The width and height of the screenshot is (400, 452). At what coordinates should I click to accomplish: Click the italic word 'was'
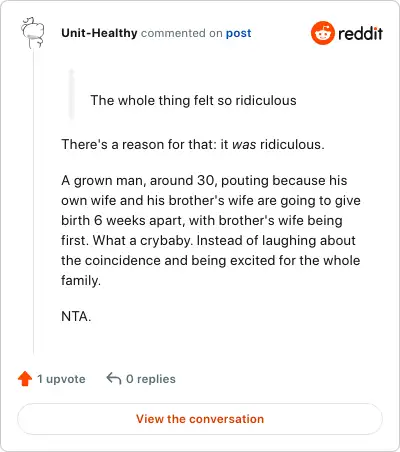pos(244,145)
